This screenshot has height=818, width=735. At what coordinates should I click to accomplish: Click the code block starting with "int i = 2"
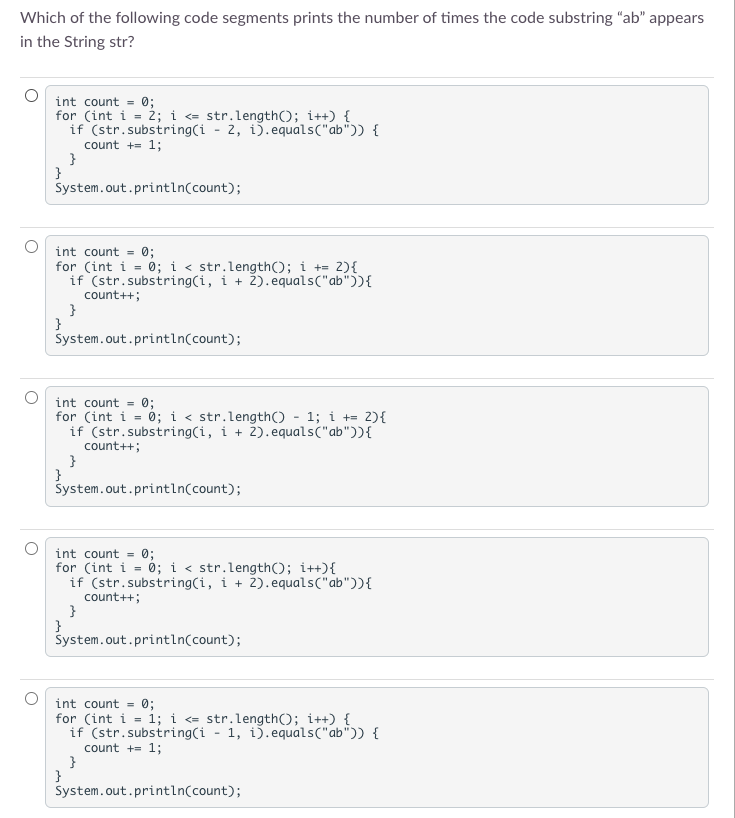point(376,144)
